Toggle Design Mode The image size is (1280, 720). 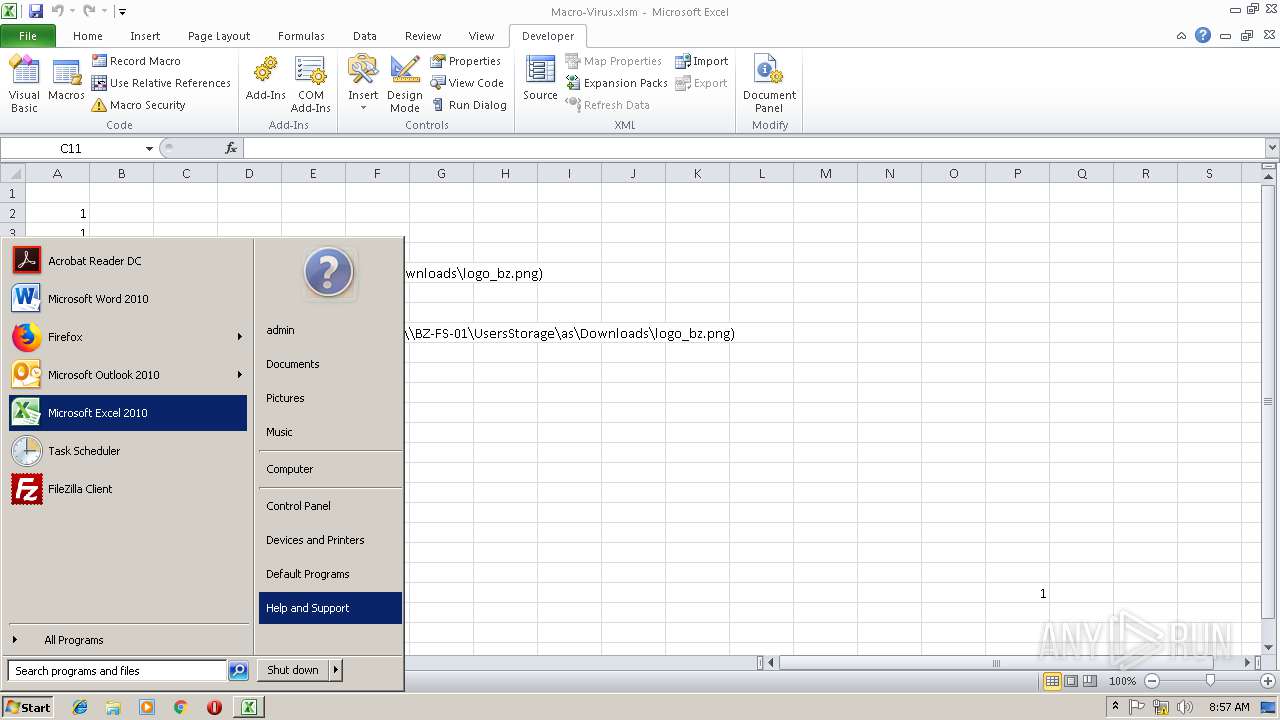pos(405,84)
